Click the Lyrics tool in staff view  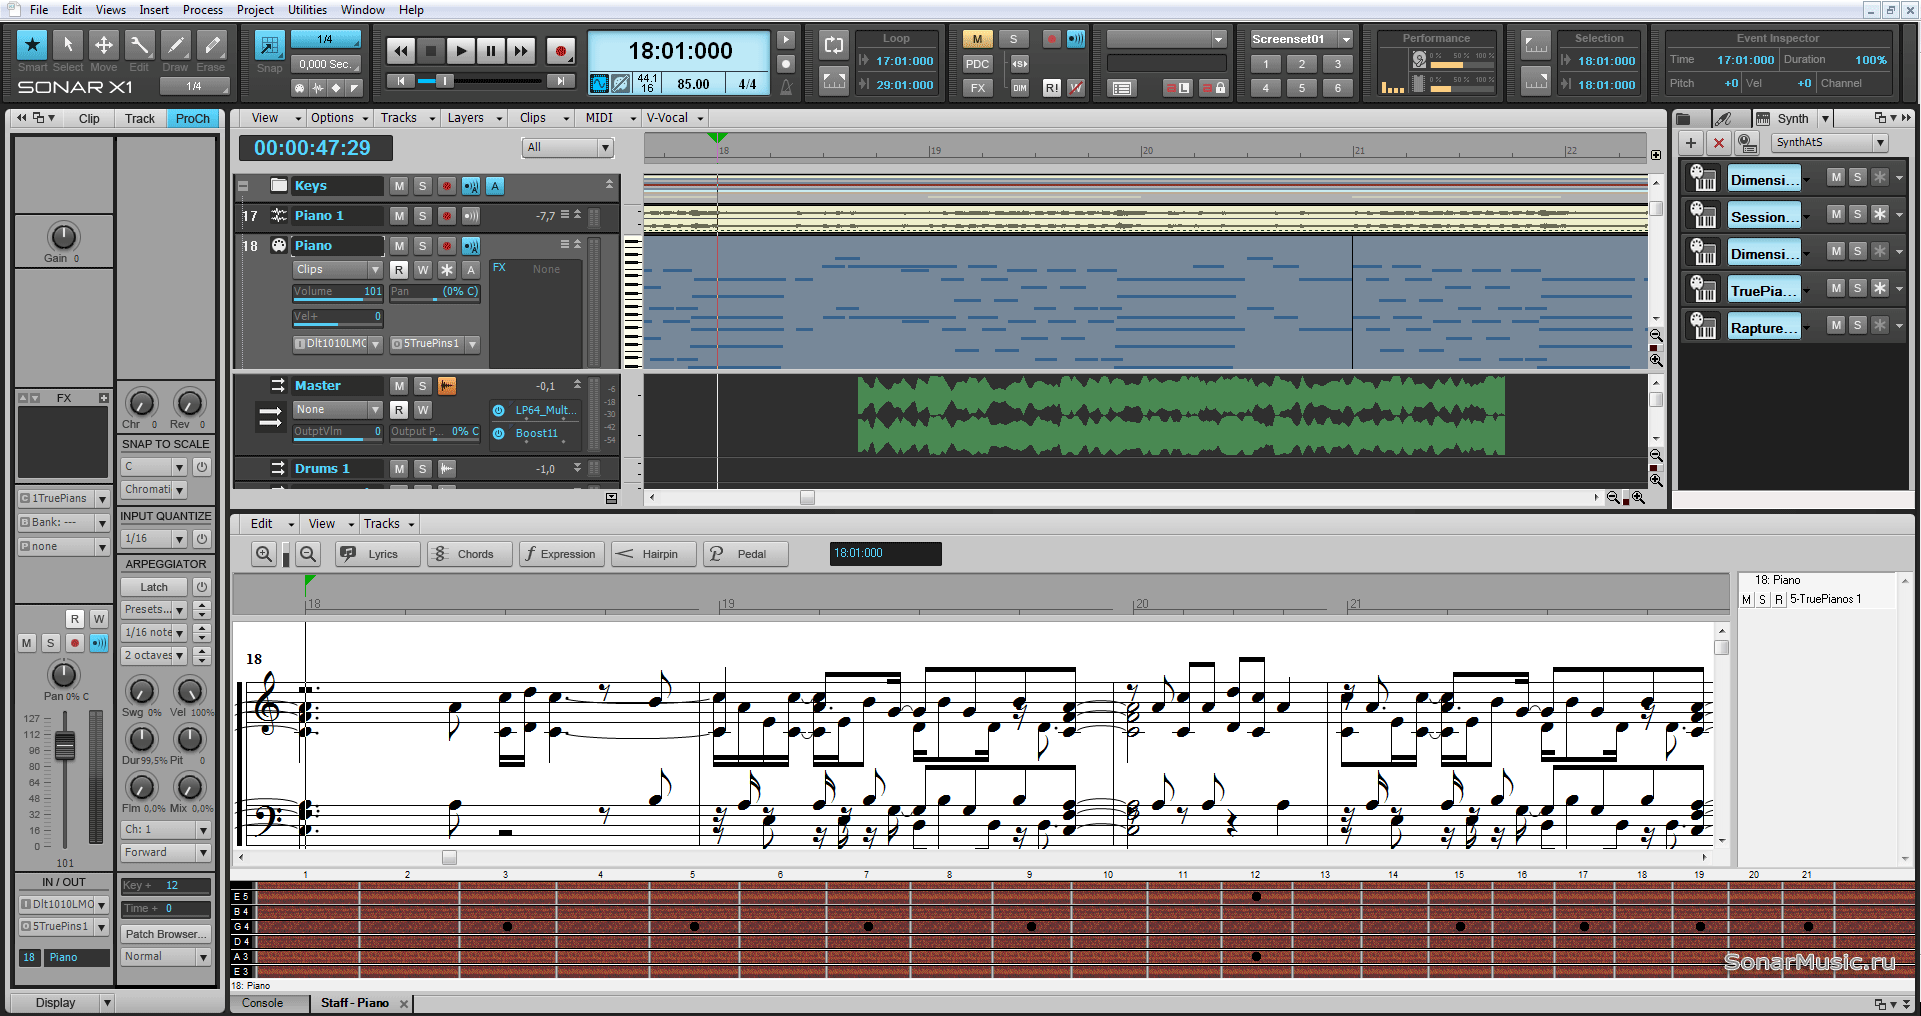[x=377, y=554]
